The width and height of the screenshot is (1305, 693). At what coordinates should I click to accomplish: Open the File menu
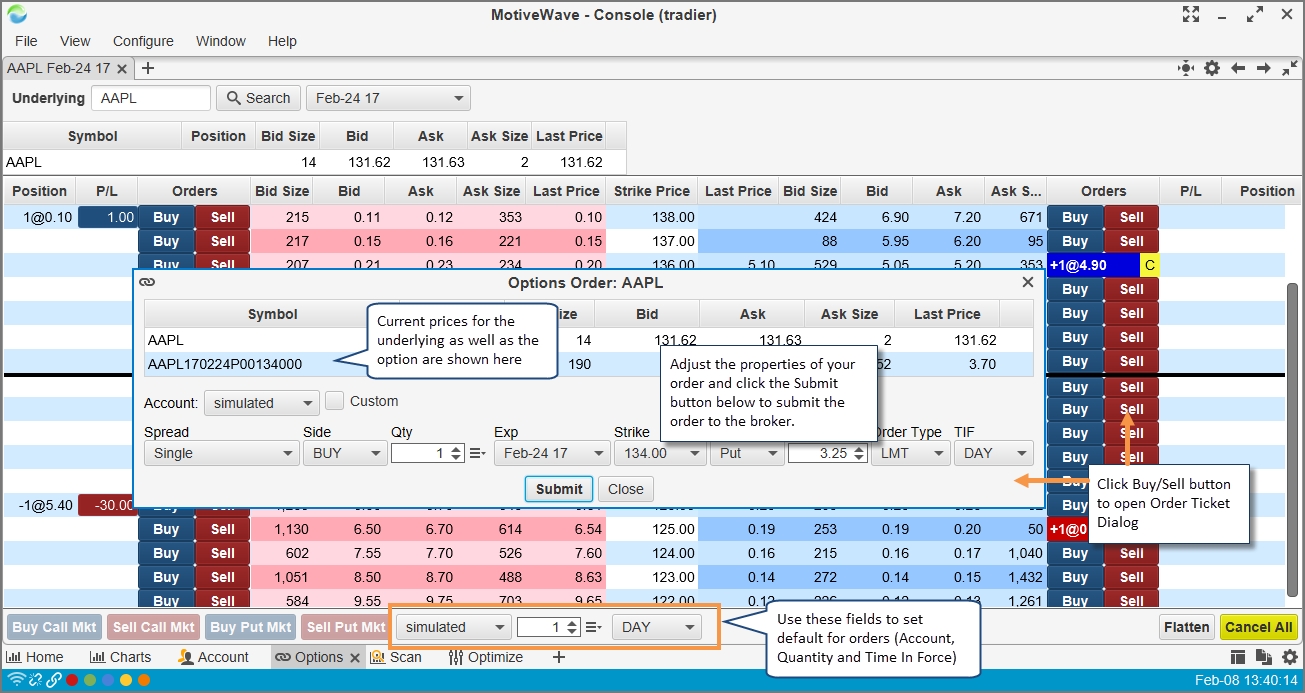27,41
